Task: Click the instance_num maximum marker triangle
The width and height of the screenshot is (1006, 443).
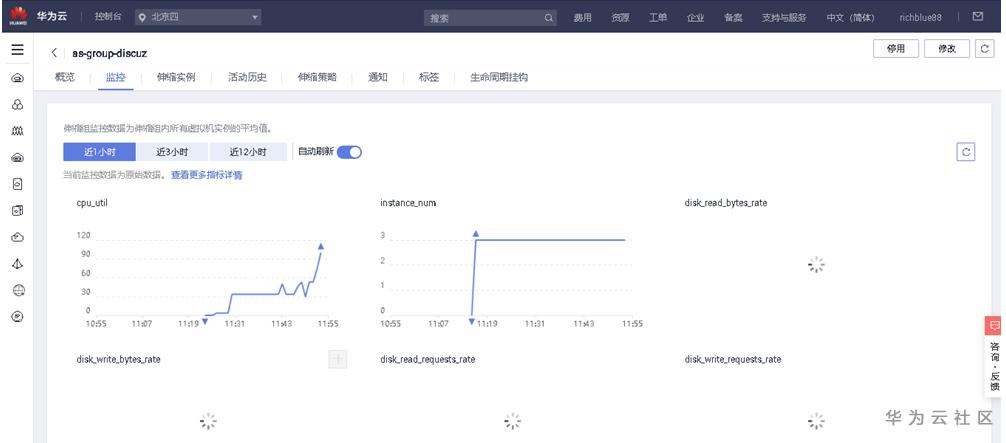Action: coord(475,234)
